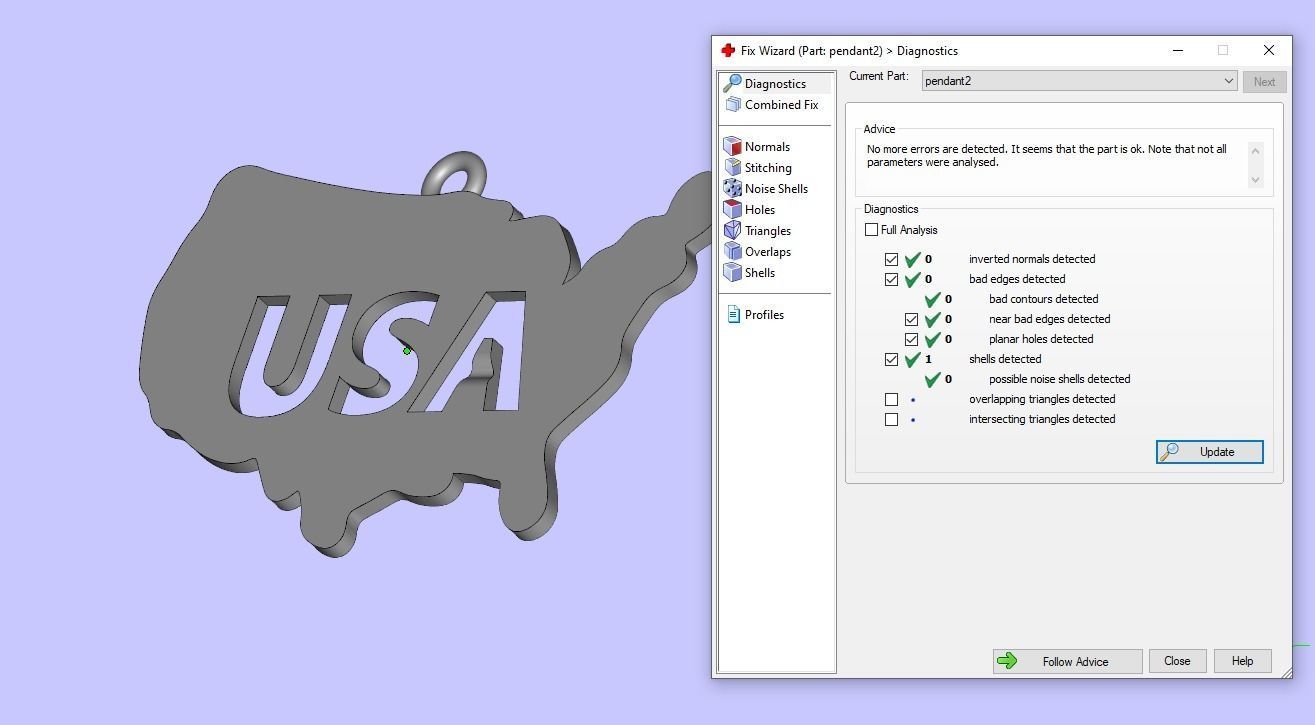The height and width of the screenshot is (725, 1315).
Task: Enable overlapping triangles detected checkbox
Action: pos(891,399)
